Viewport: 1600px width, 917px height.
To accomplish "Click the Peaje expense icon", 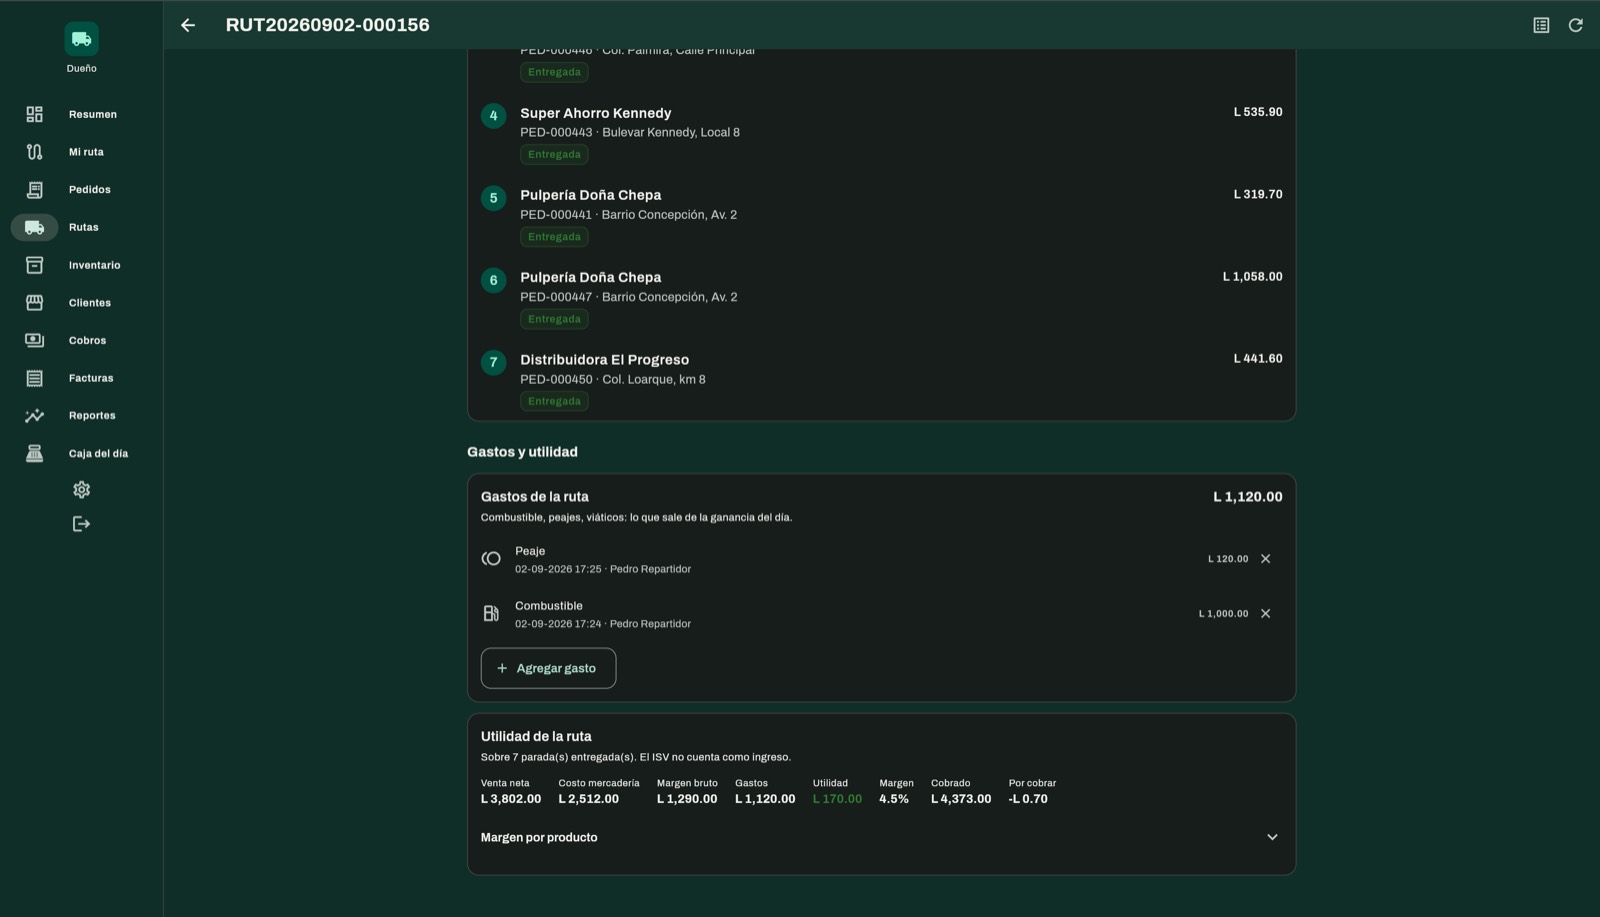I will [491, 559].
